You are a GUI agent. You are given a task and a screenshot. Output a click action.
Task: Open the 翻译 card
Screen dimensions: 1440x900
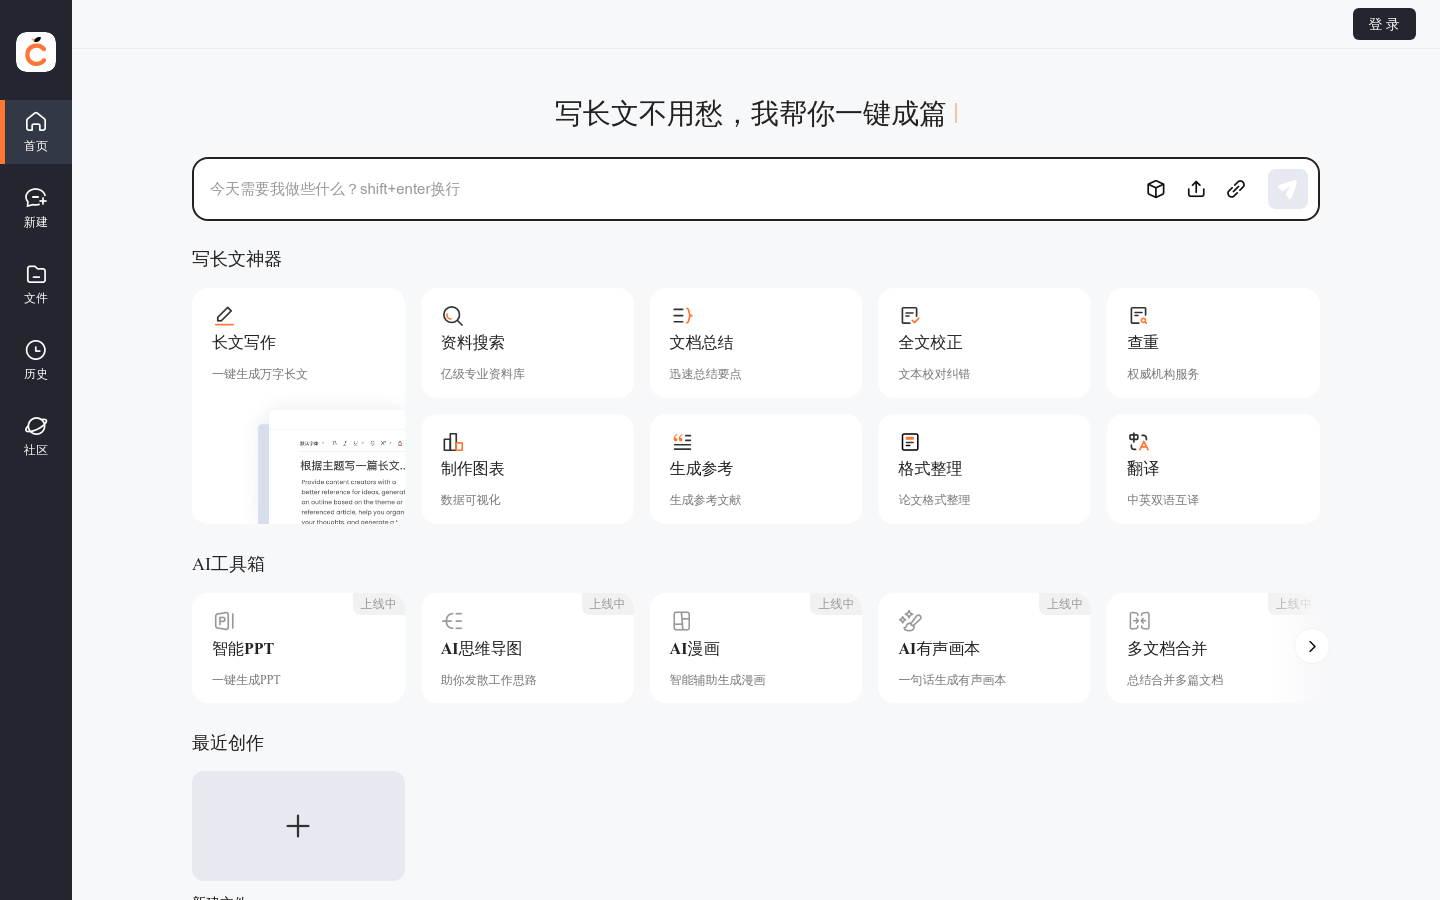coord(1213,469)
